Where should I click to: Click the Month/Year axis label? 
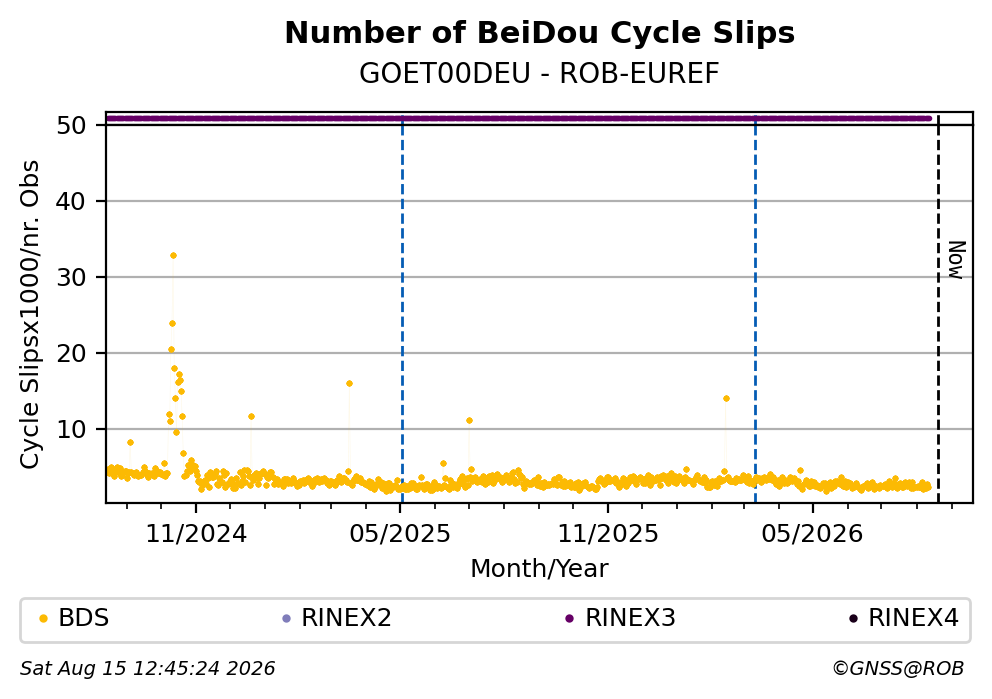pos(539,569)
